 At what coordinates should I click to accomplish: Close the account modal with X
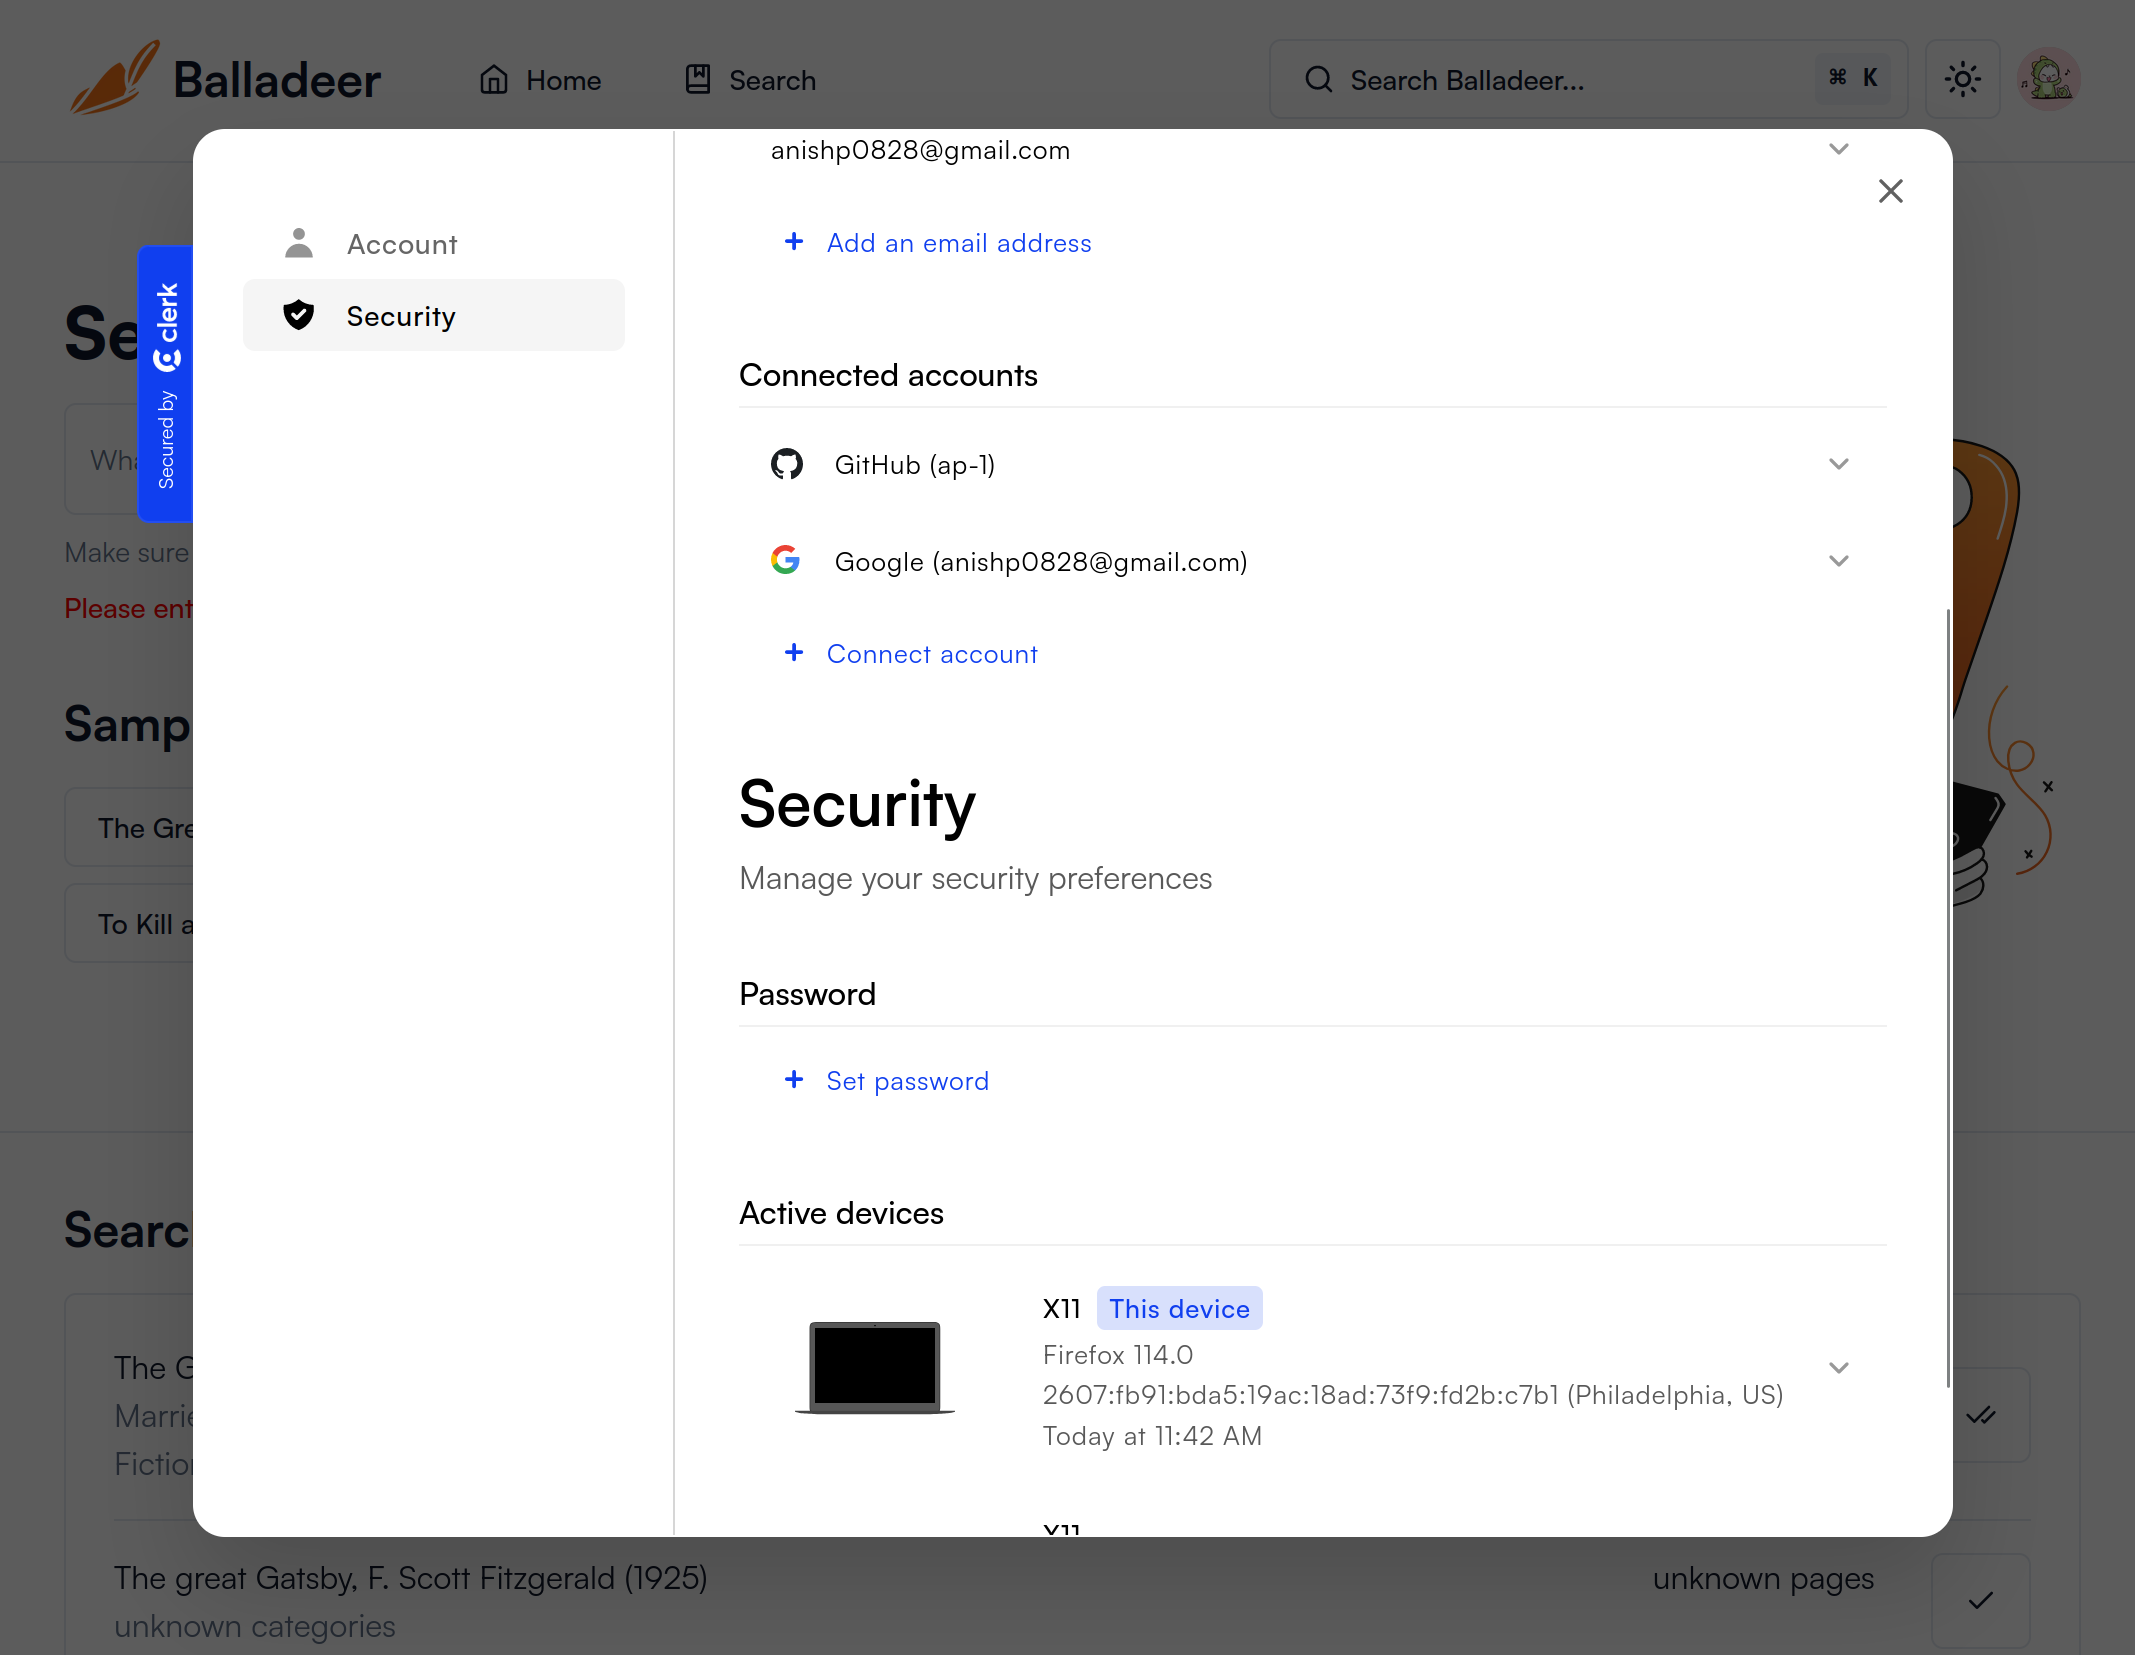tap(1890, 191)
